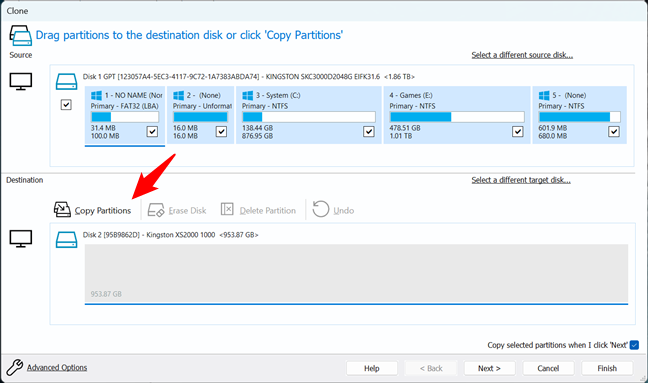Screen dimensions: 648x383
Task: Click the Erase Disk icon
Action: tap(156, 210)
